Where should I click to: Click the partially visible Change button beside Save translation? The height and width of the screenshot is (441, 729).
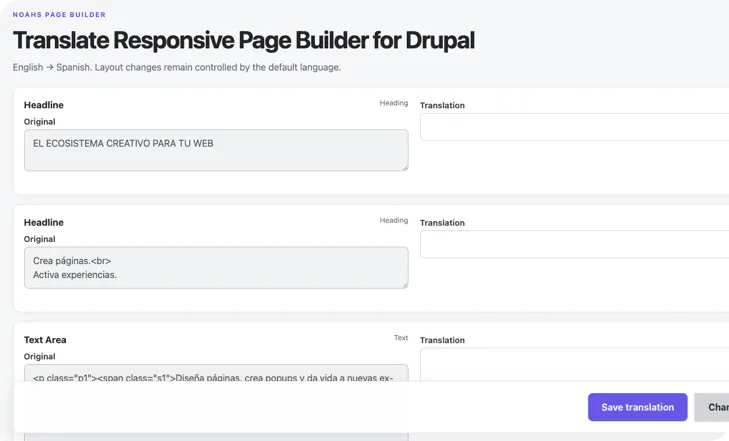point(712,408)
